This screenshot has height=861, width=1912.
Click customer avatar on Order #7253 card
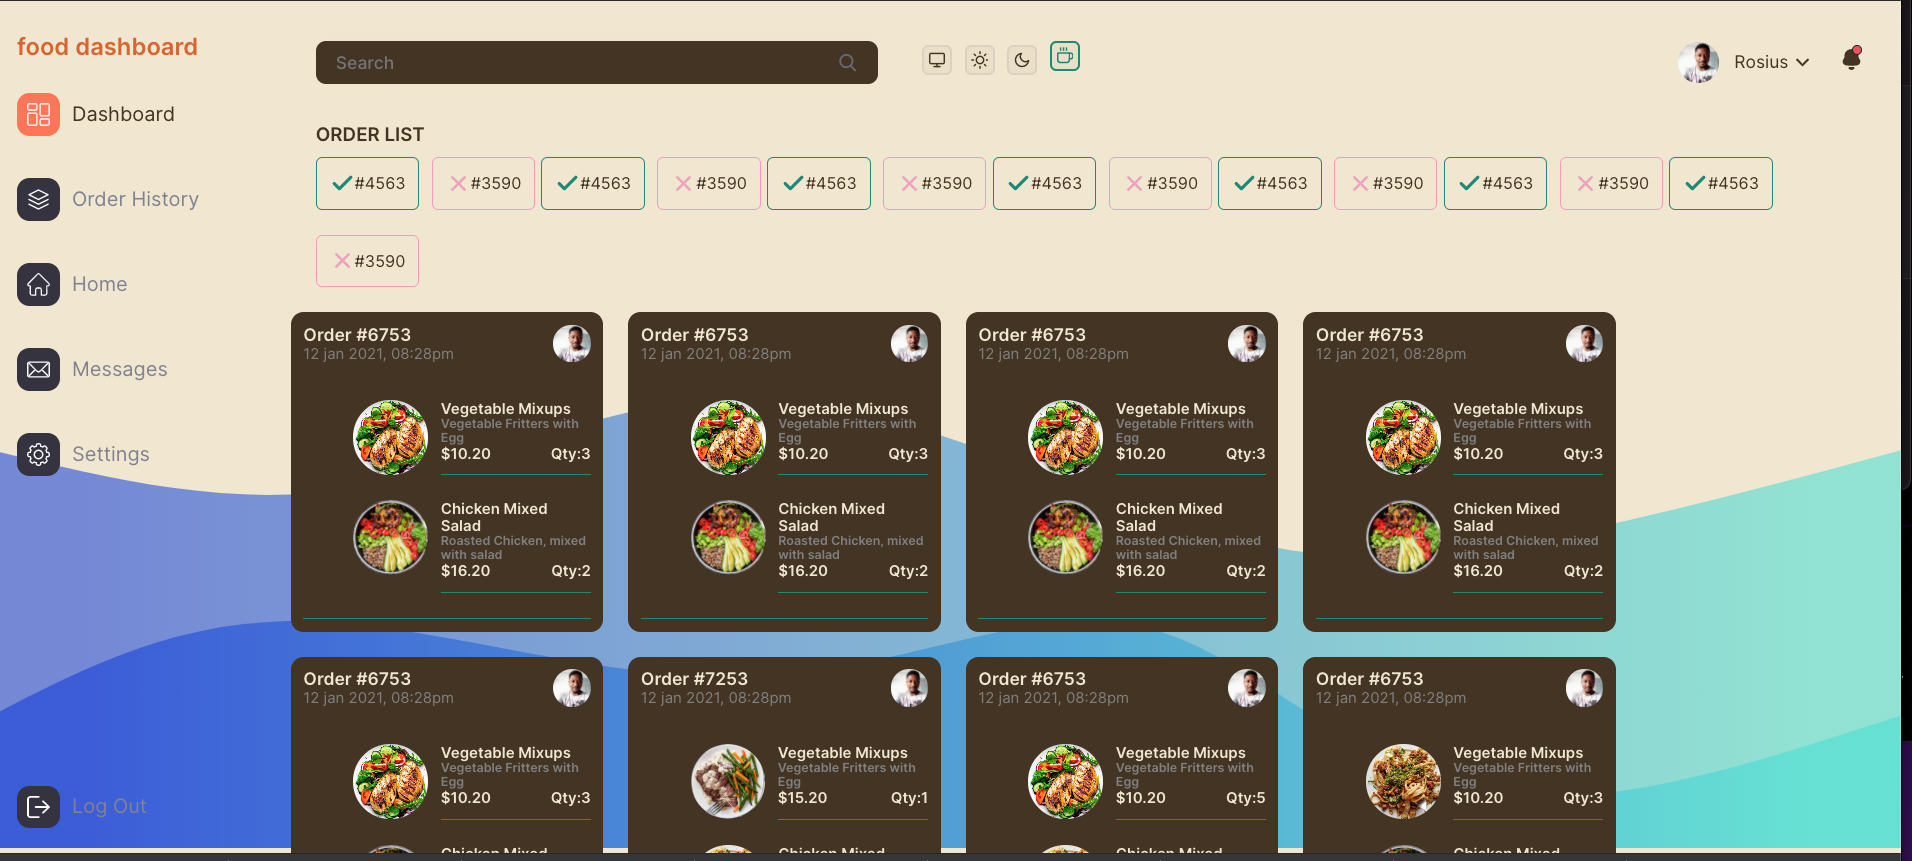909,688
